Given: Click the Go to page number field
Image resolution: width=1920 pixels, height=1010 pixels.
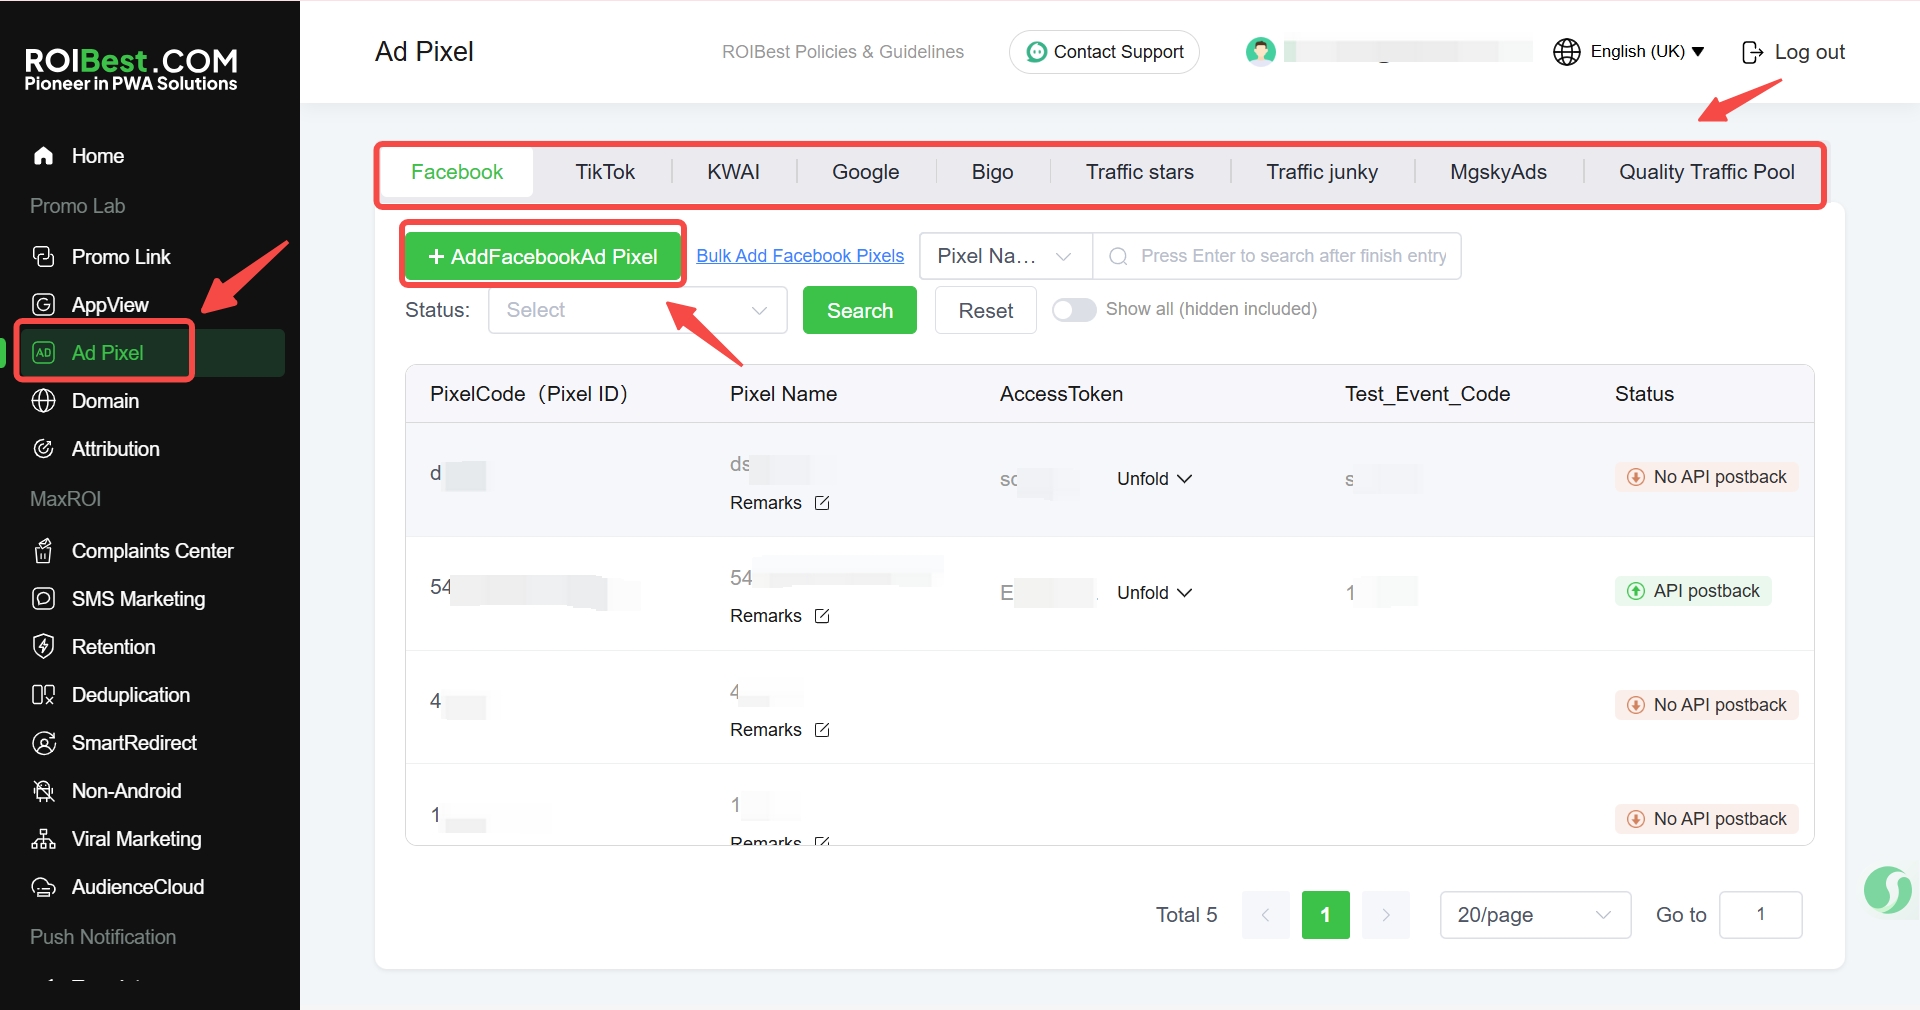Looking at the screenshot, I should tap(1761, 915).
